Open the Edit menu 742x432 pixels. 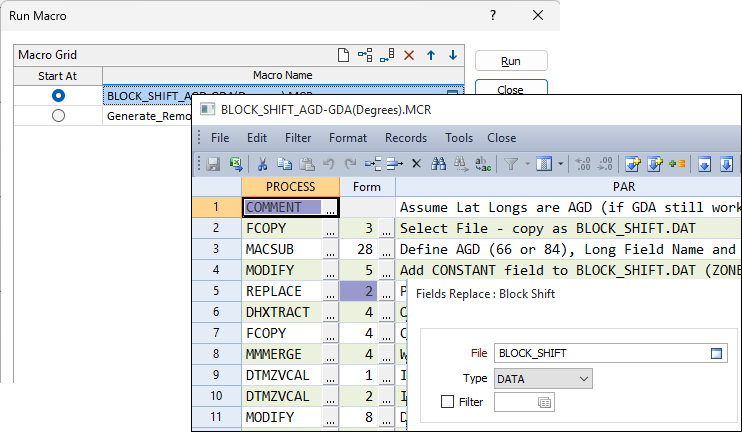(257, 138)
